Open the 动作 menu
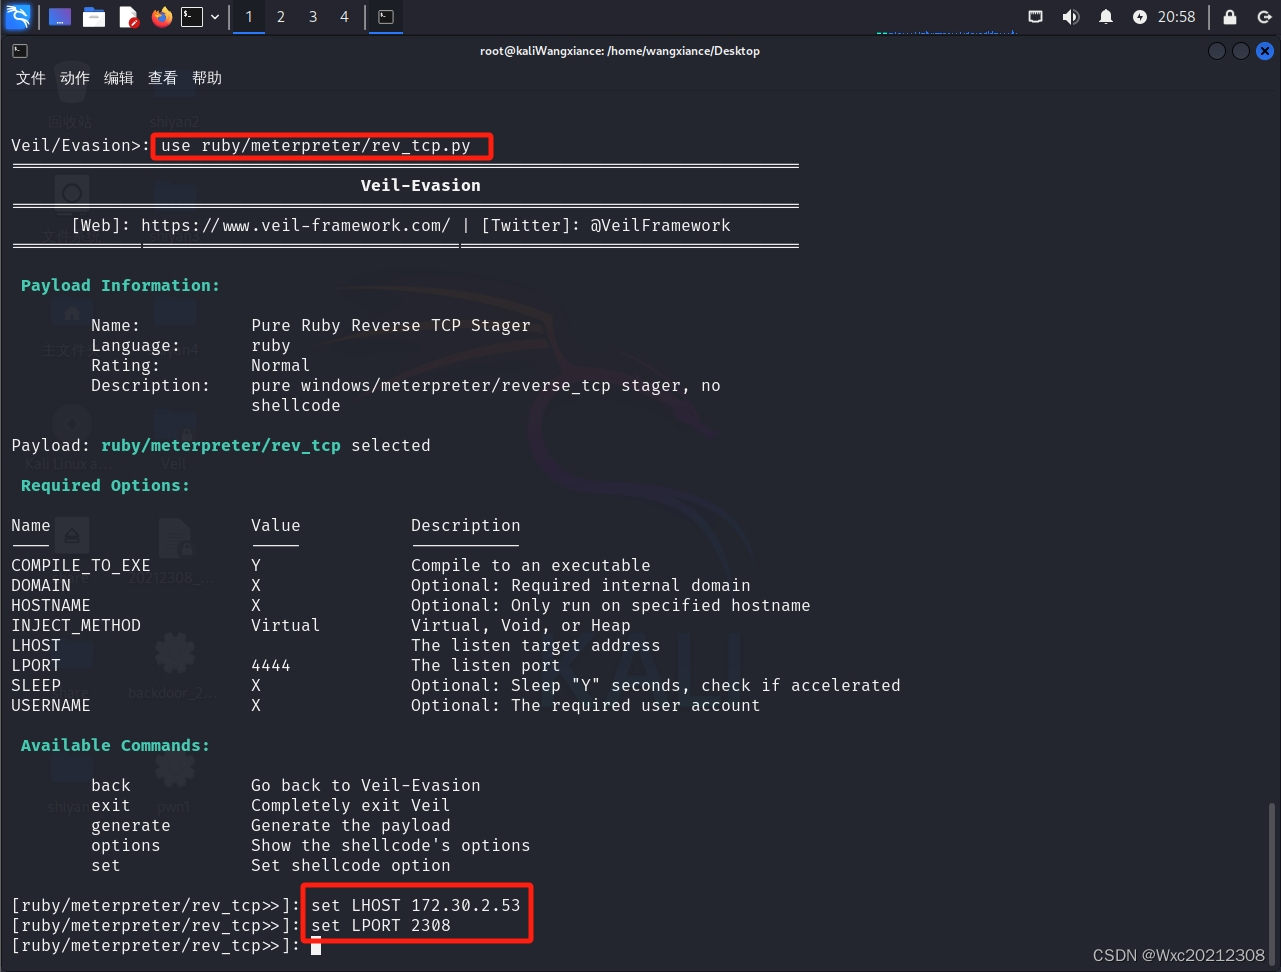Screen dimensions: 1281x972 click(x=75, y=78)
